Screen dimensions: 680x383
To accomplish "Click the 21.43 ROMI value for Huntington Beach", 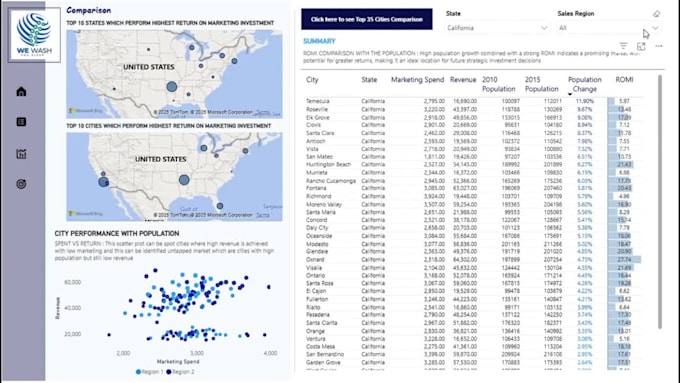I will pyautogui.click(x=624, y=164).
